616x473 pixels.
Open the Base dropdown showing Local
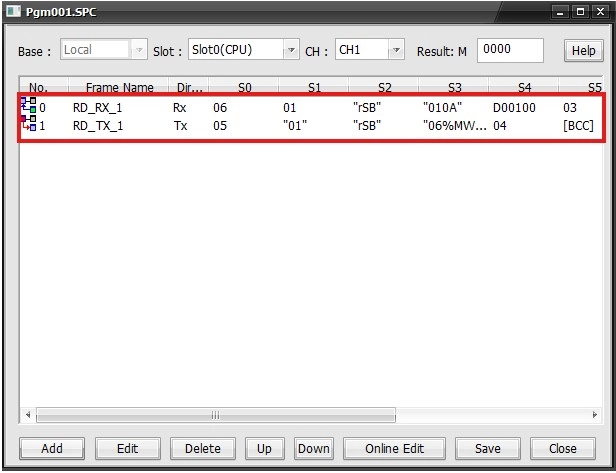tap(104, 50)
